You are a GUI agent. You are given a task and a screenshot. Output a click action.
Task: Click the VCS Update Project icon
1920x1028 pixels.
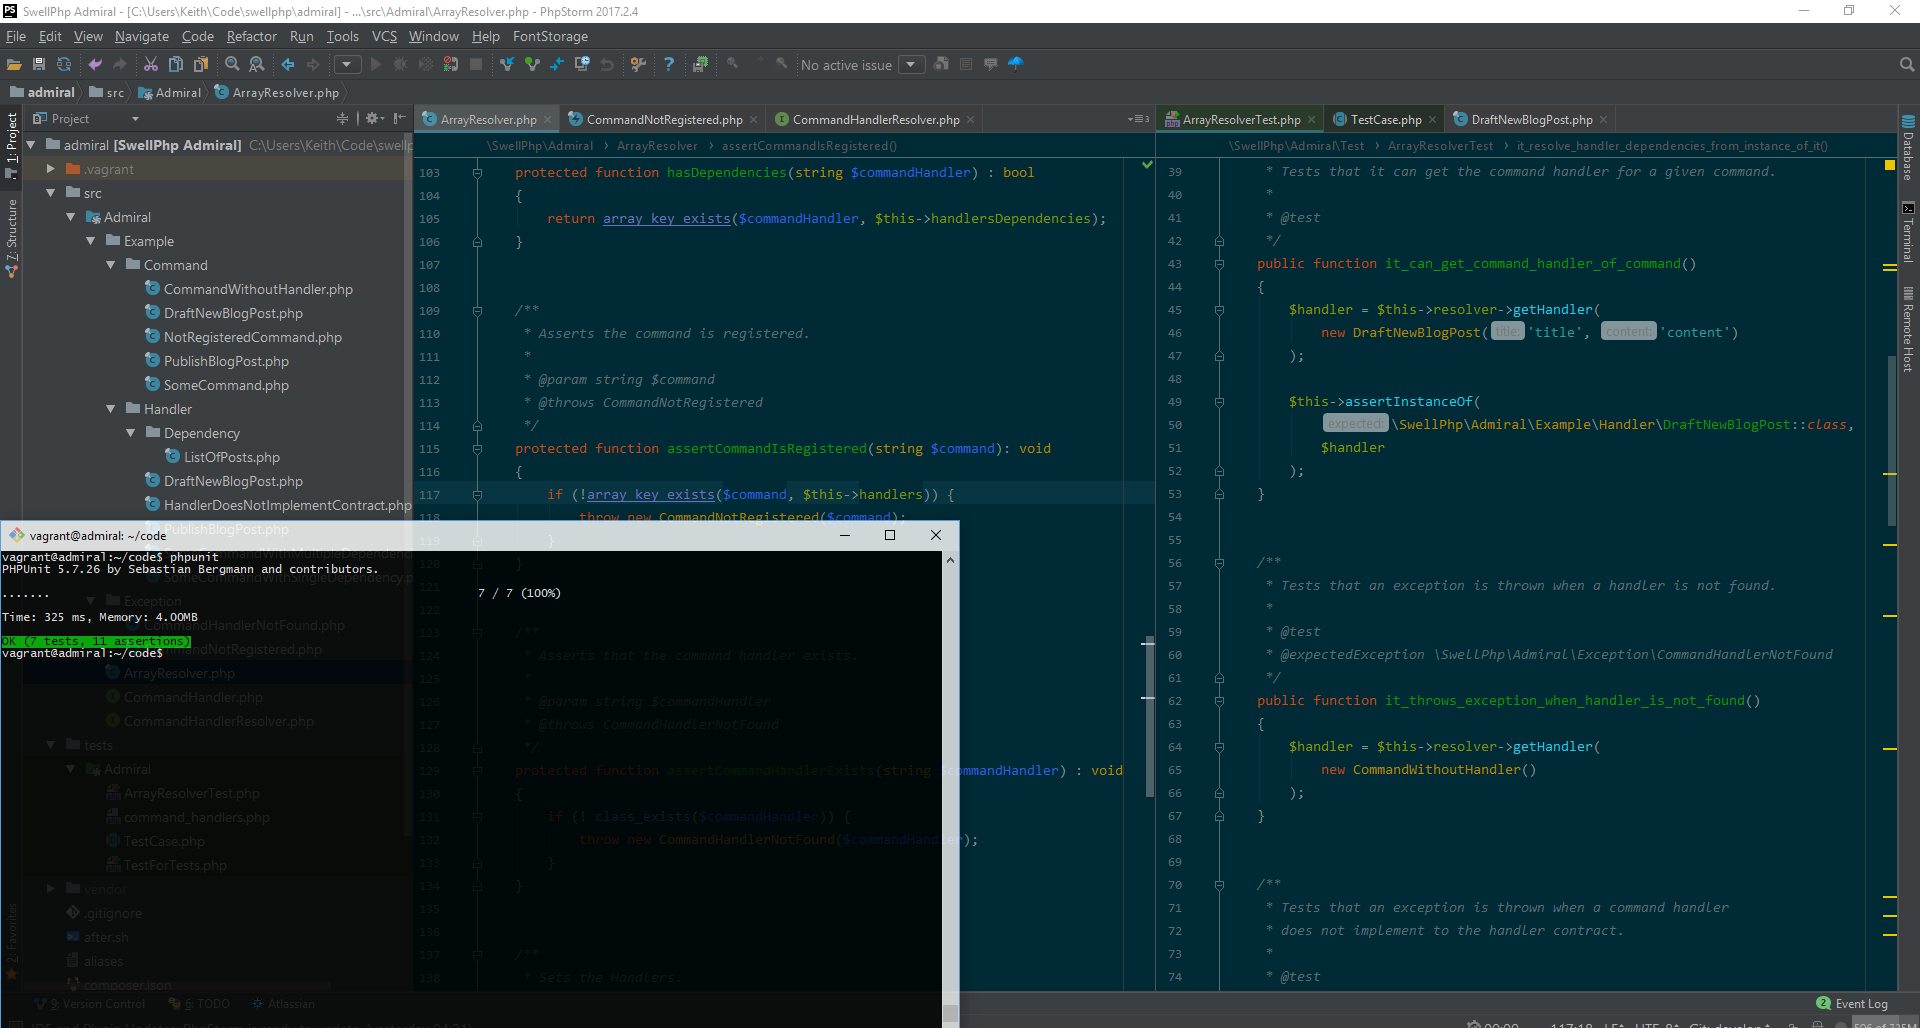[x=507, y=64]
